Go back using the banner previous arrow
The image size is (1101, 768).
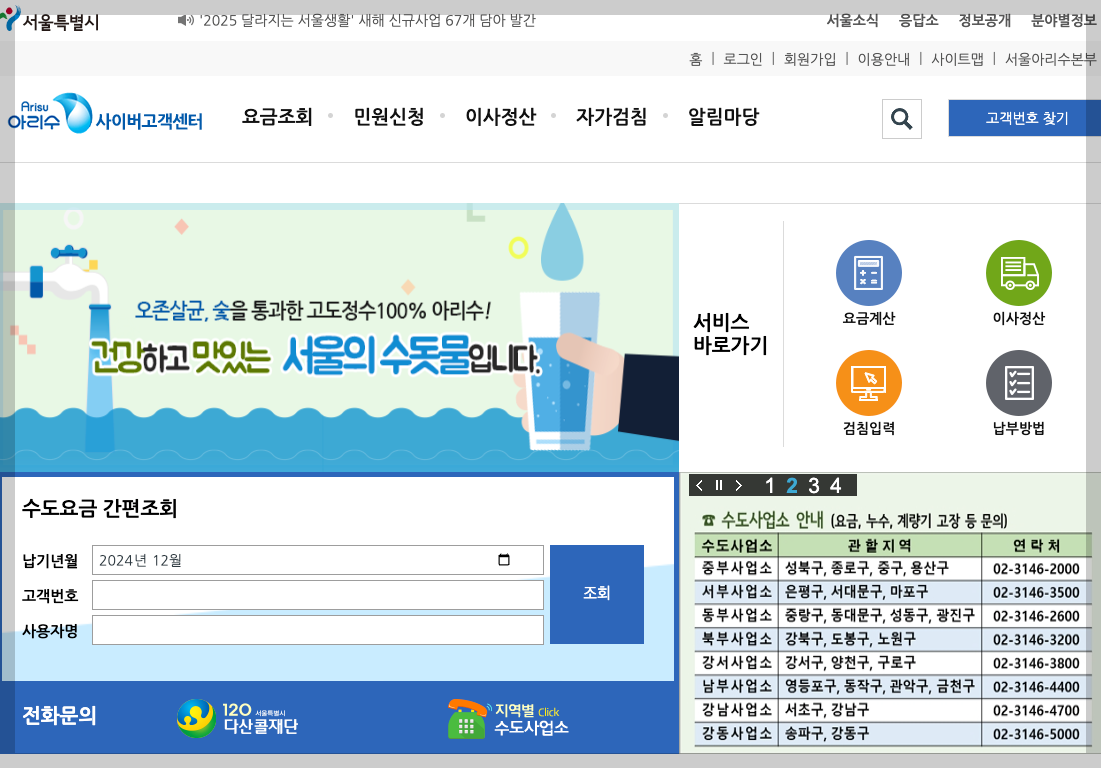[697, 485]
